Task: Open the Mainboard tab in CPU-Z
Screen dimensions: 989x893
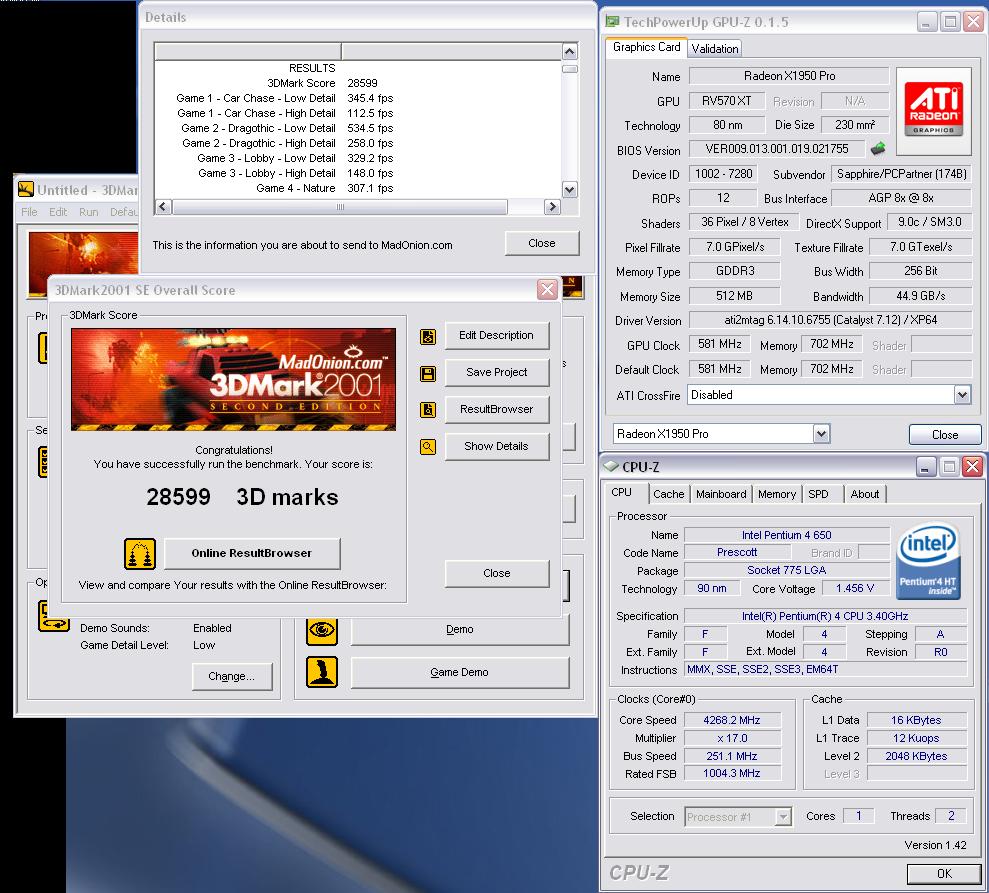Action: [x=721, y=494]
